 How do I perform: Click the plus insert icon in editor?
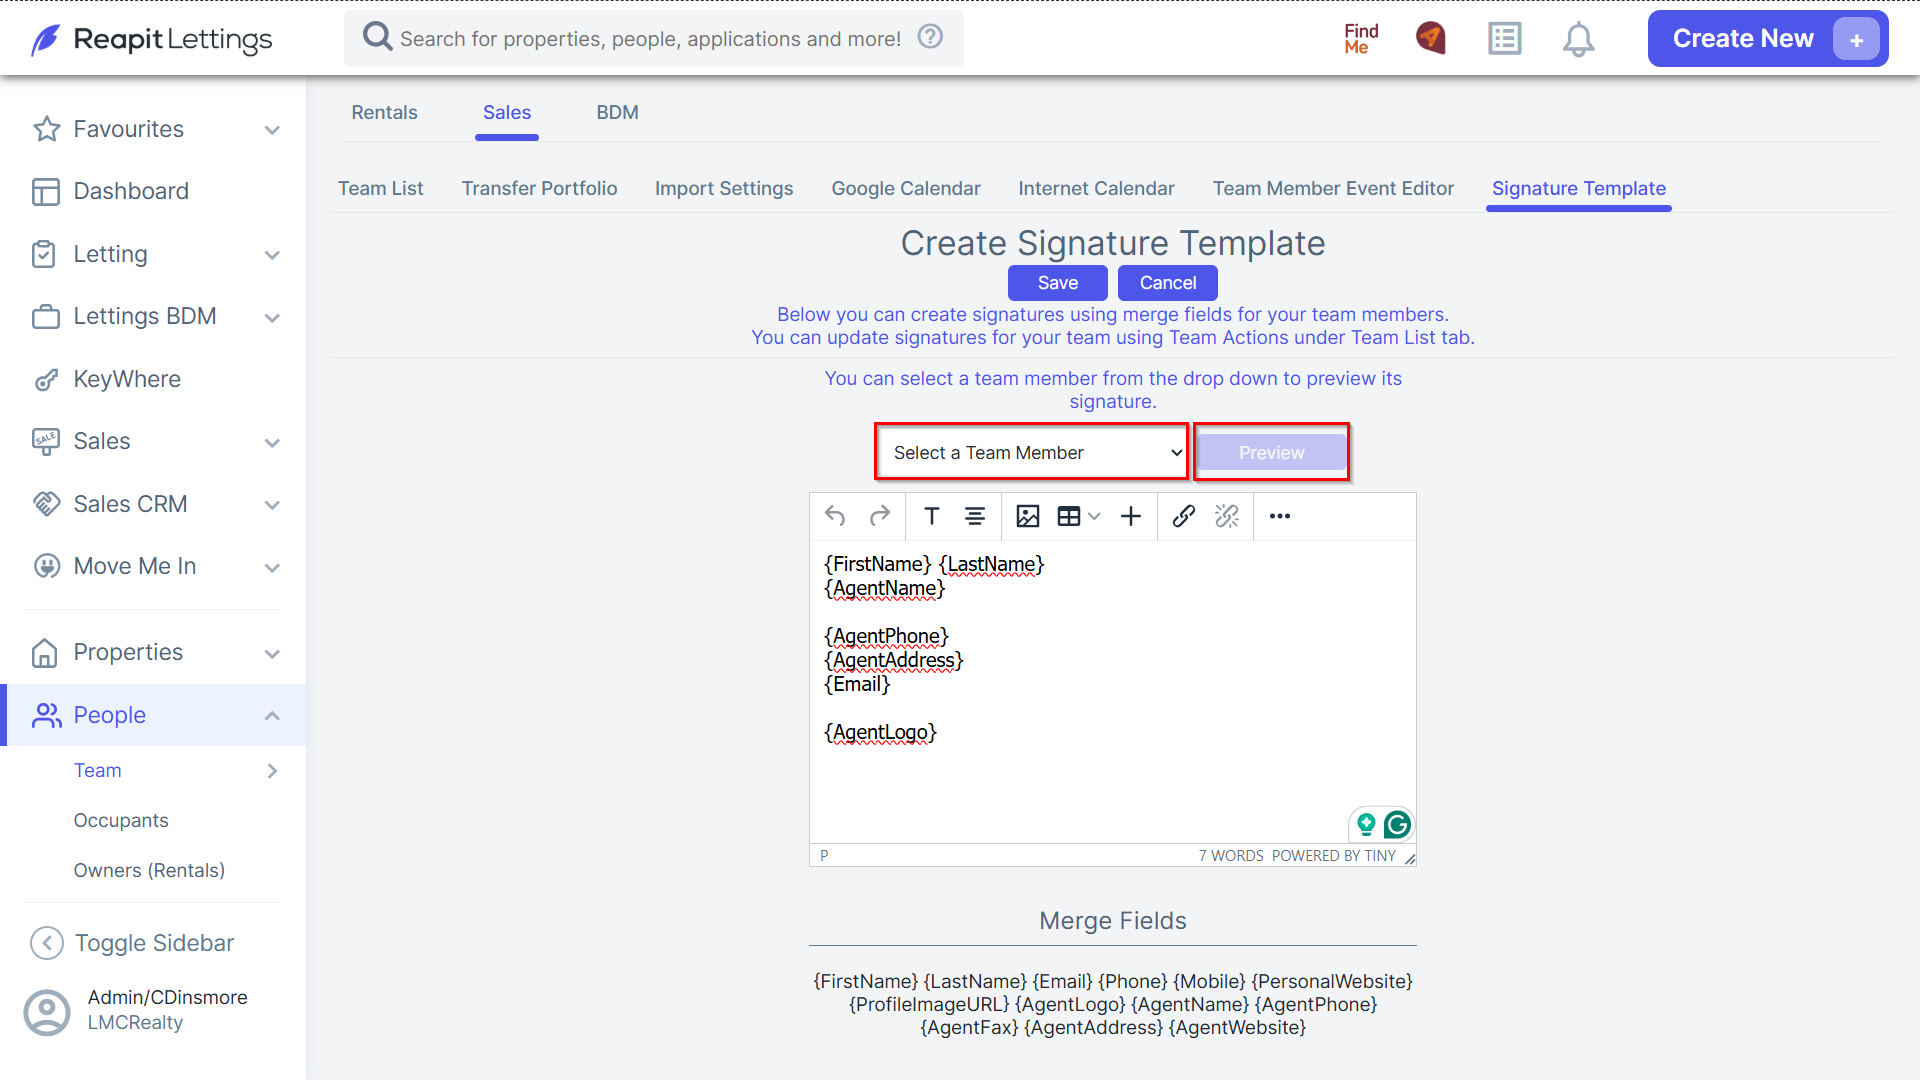coord(1131,516)
